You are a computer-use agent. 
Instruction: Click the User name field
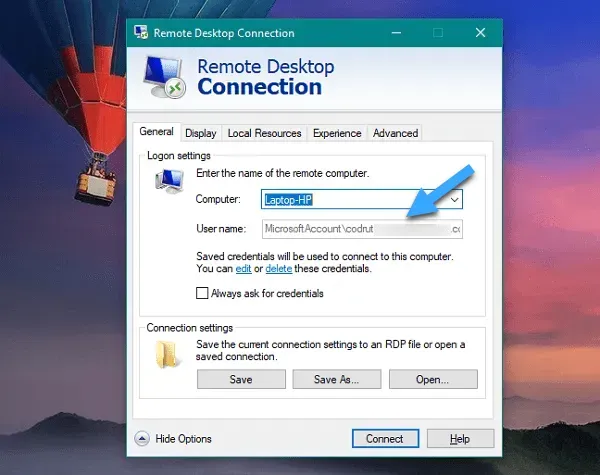pos(362,229)
